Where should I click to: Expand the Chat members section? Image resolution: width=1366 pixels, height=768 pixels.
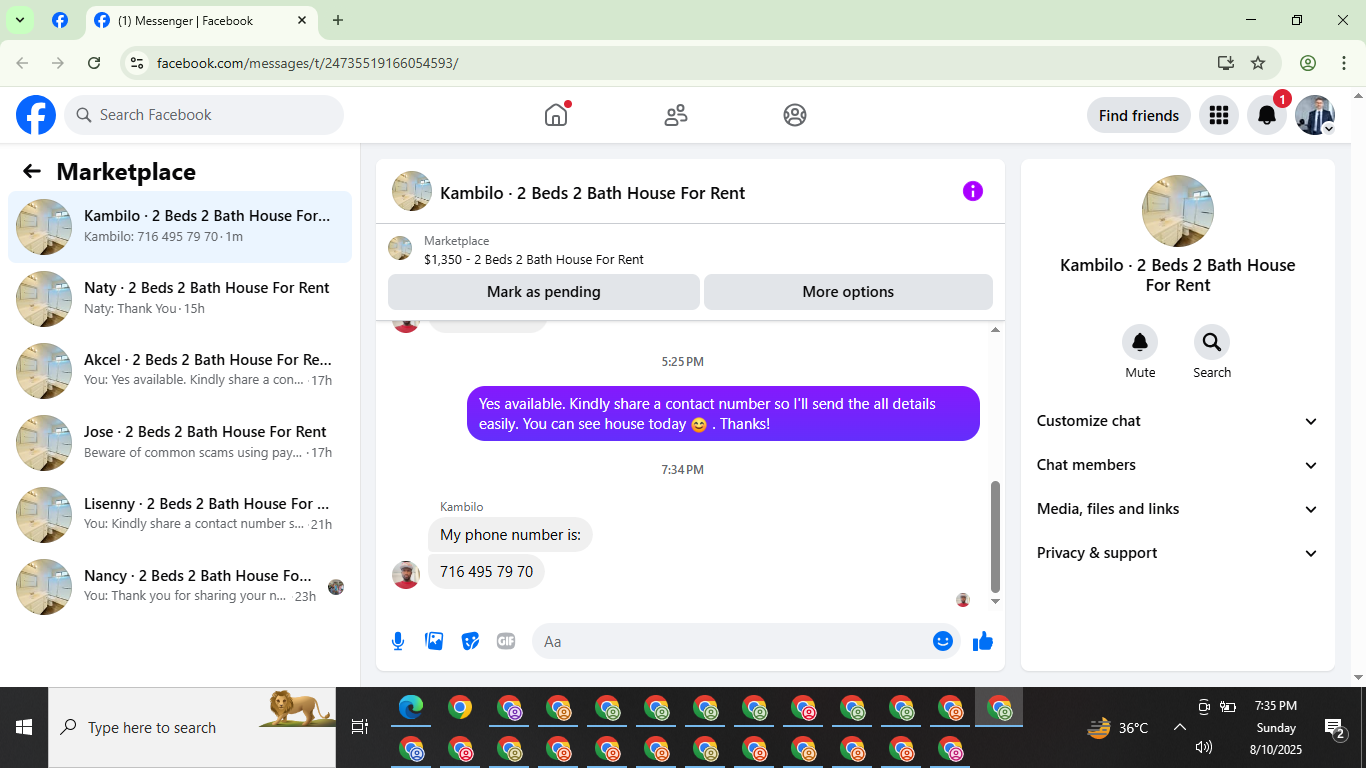(x=1178, y=465)
